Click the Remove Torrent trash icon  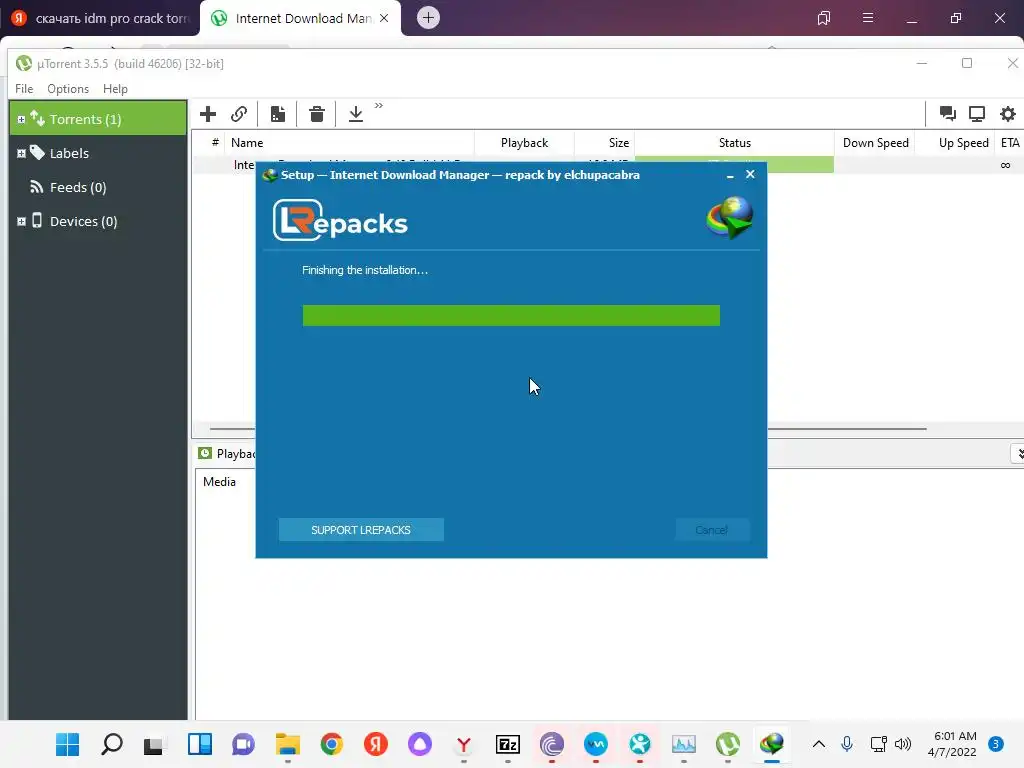click(x=317, y=114)
